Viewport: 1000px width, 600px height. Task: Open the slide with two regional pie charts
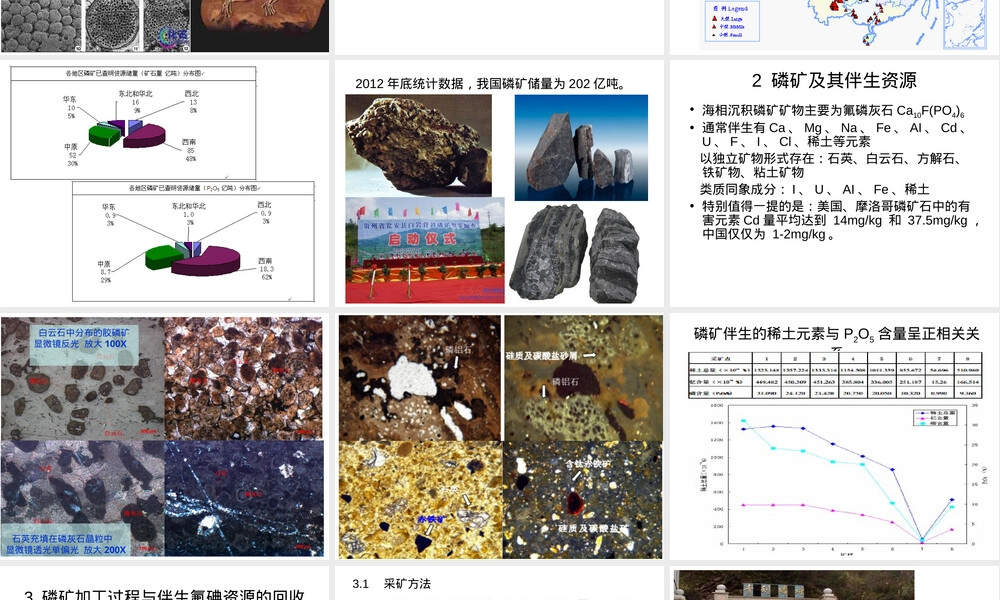(165, 184)
